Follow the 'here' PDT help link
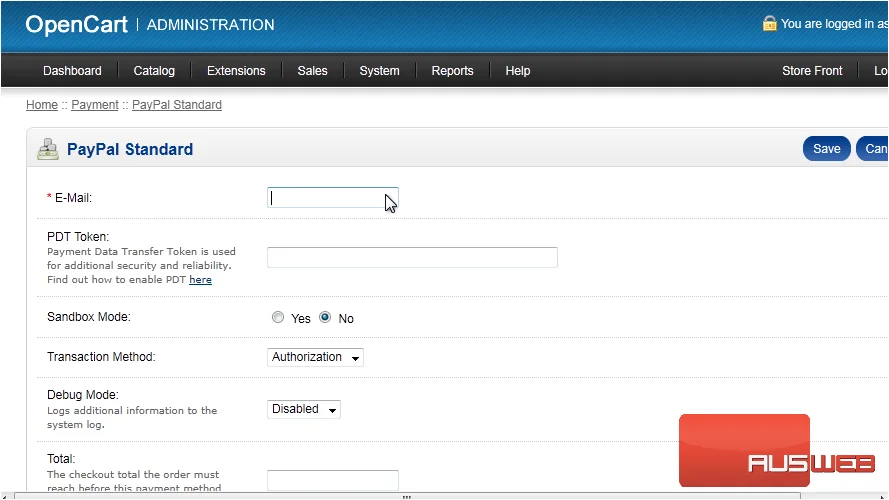 (200, 279)
